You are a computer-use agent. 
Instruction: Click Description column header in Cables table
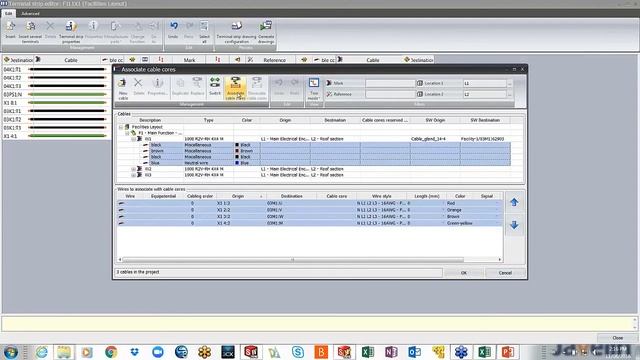(150, 120)
